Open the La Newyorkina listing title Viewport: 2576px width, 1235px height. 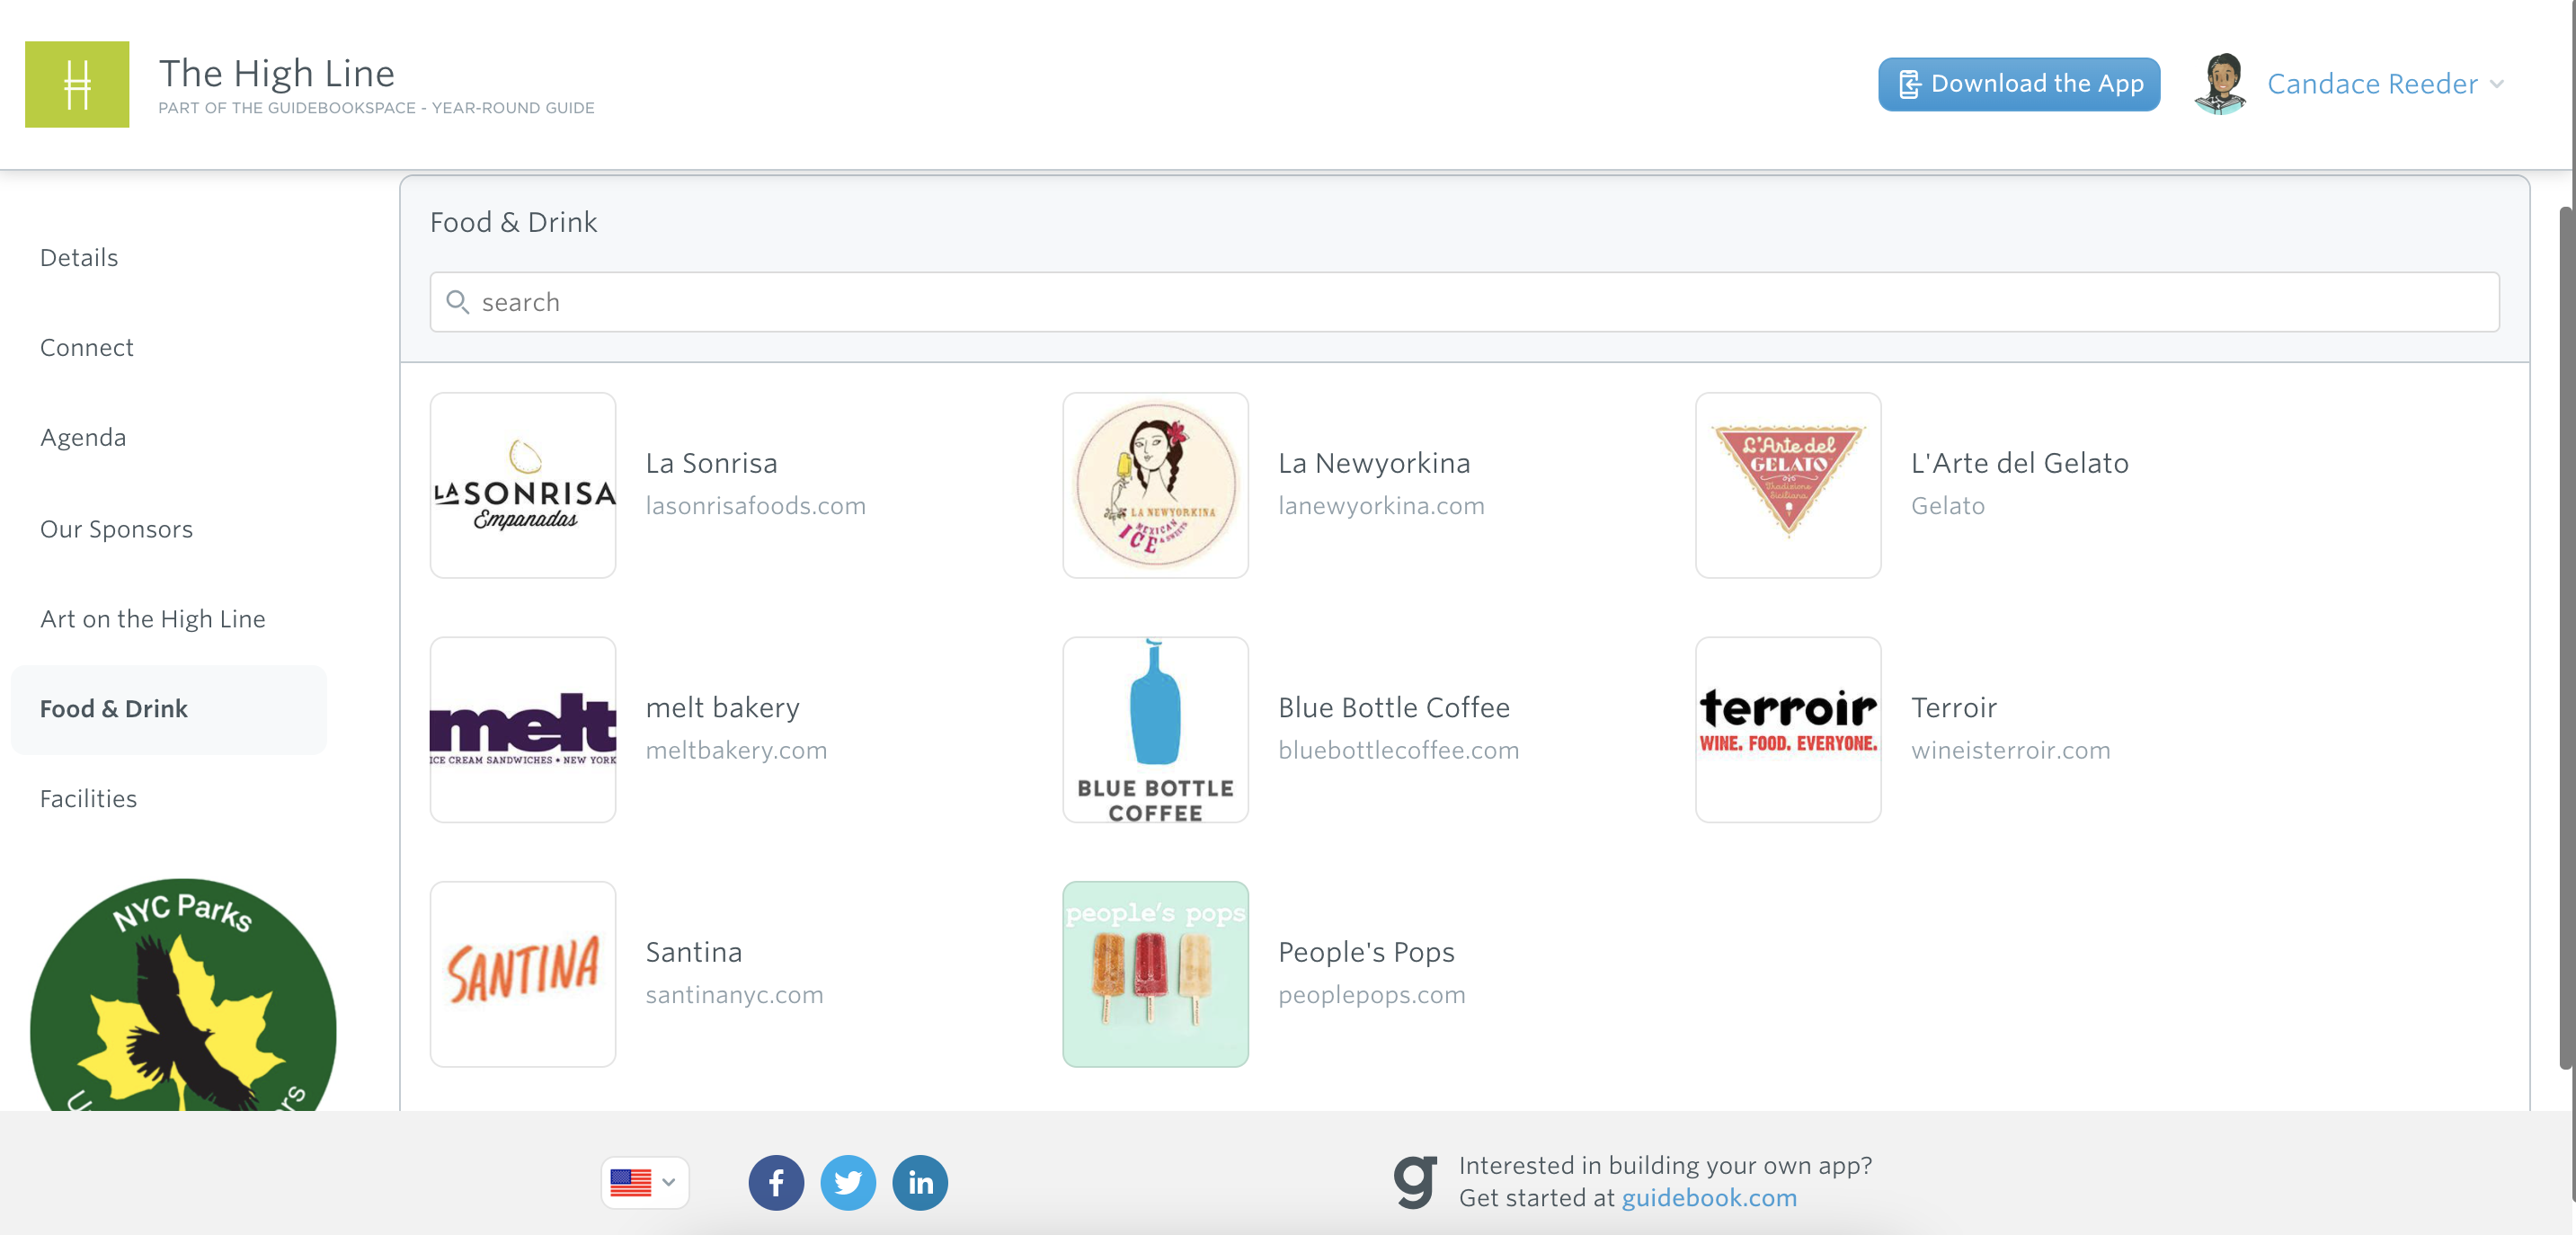(1374, 463)
